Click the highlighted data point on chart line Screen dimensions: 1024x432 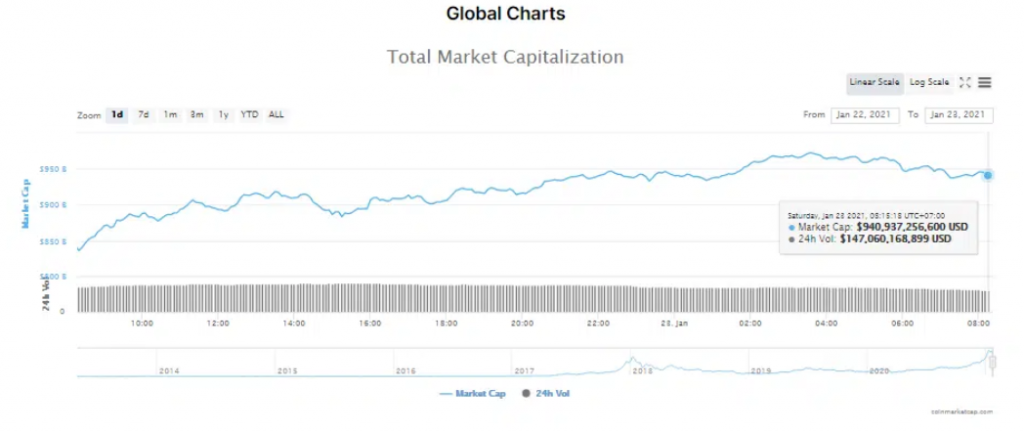point(988,175)
